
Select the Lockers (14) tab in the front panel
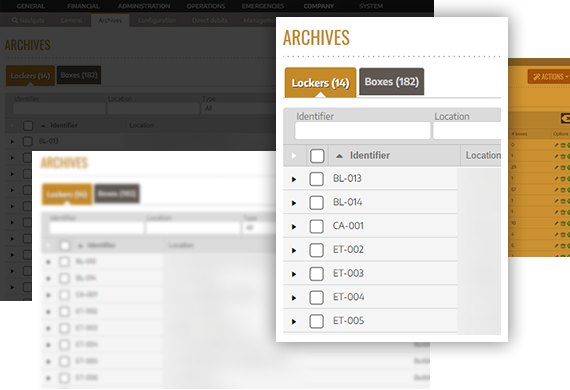pyautogui.click(x=320, y=83)
